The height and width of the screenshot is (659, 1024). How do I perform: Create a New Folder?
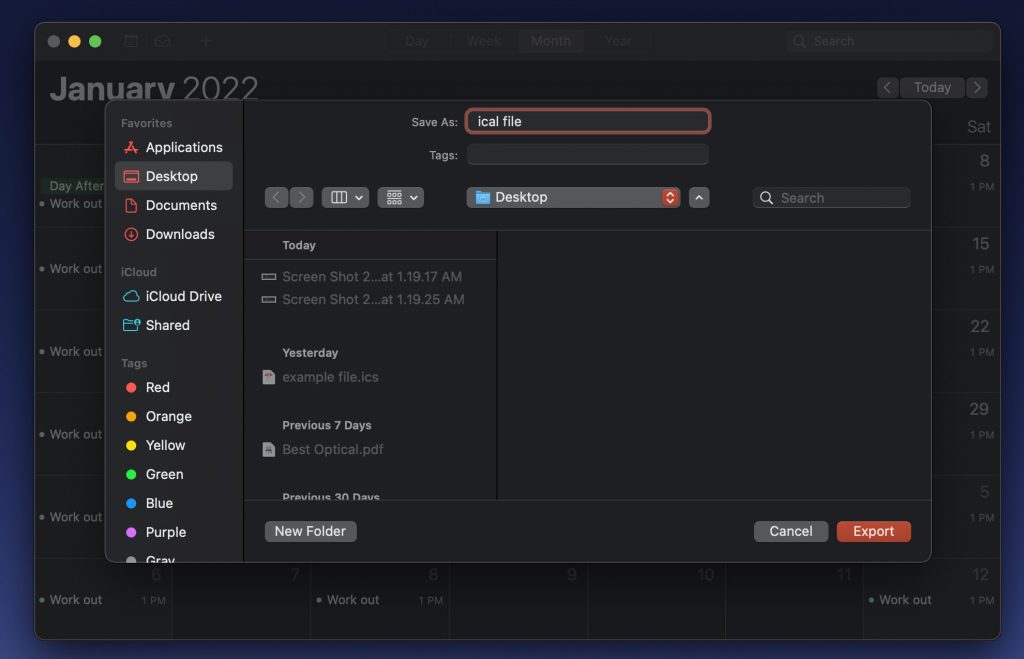point(310,531)
